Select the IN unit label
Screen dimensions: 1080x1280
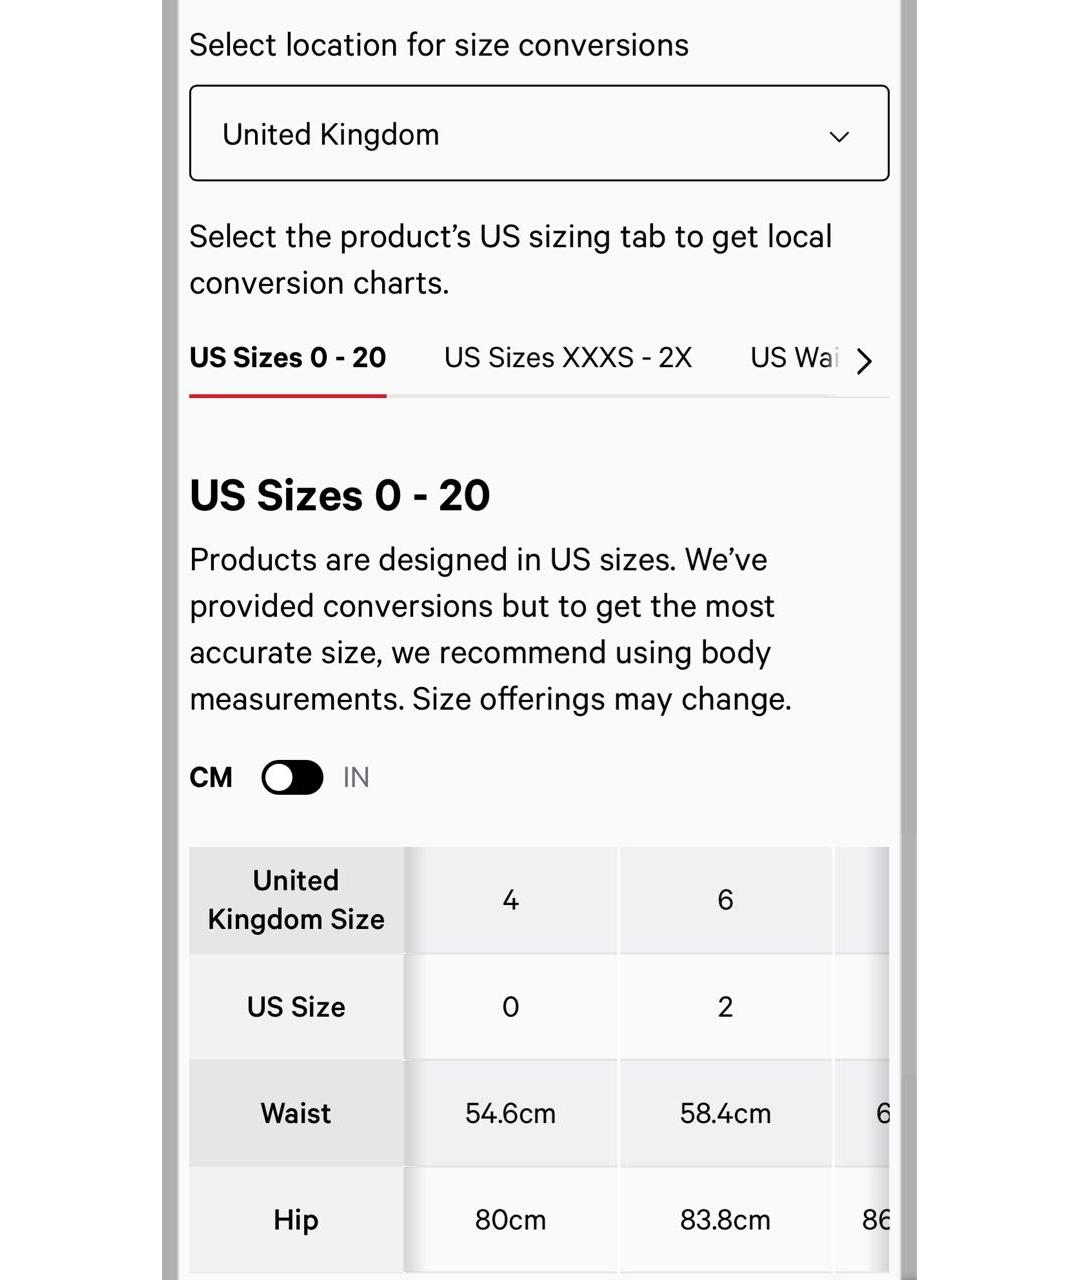tap(356, 777)
